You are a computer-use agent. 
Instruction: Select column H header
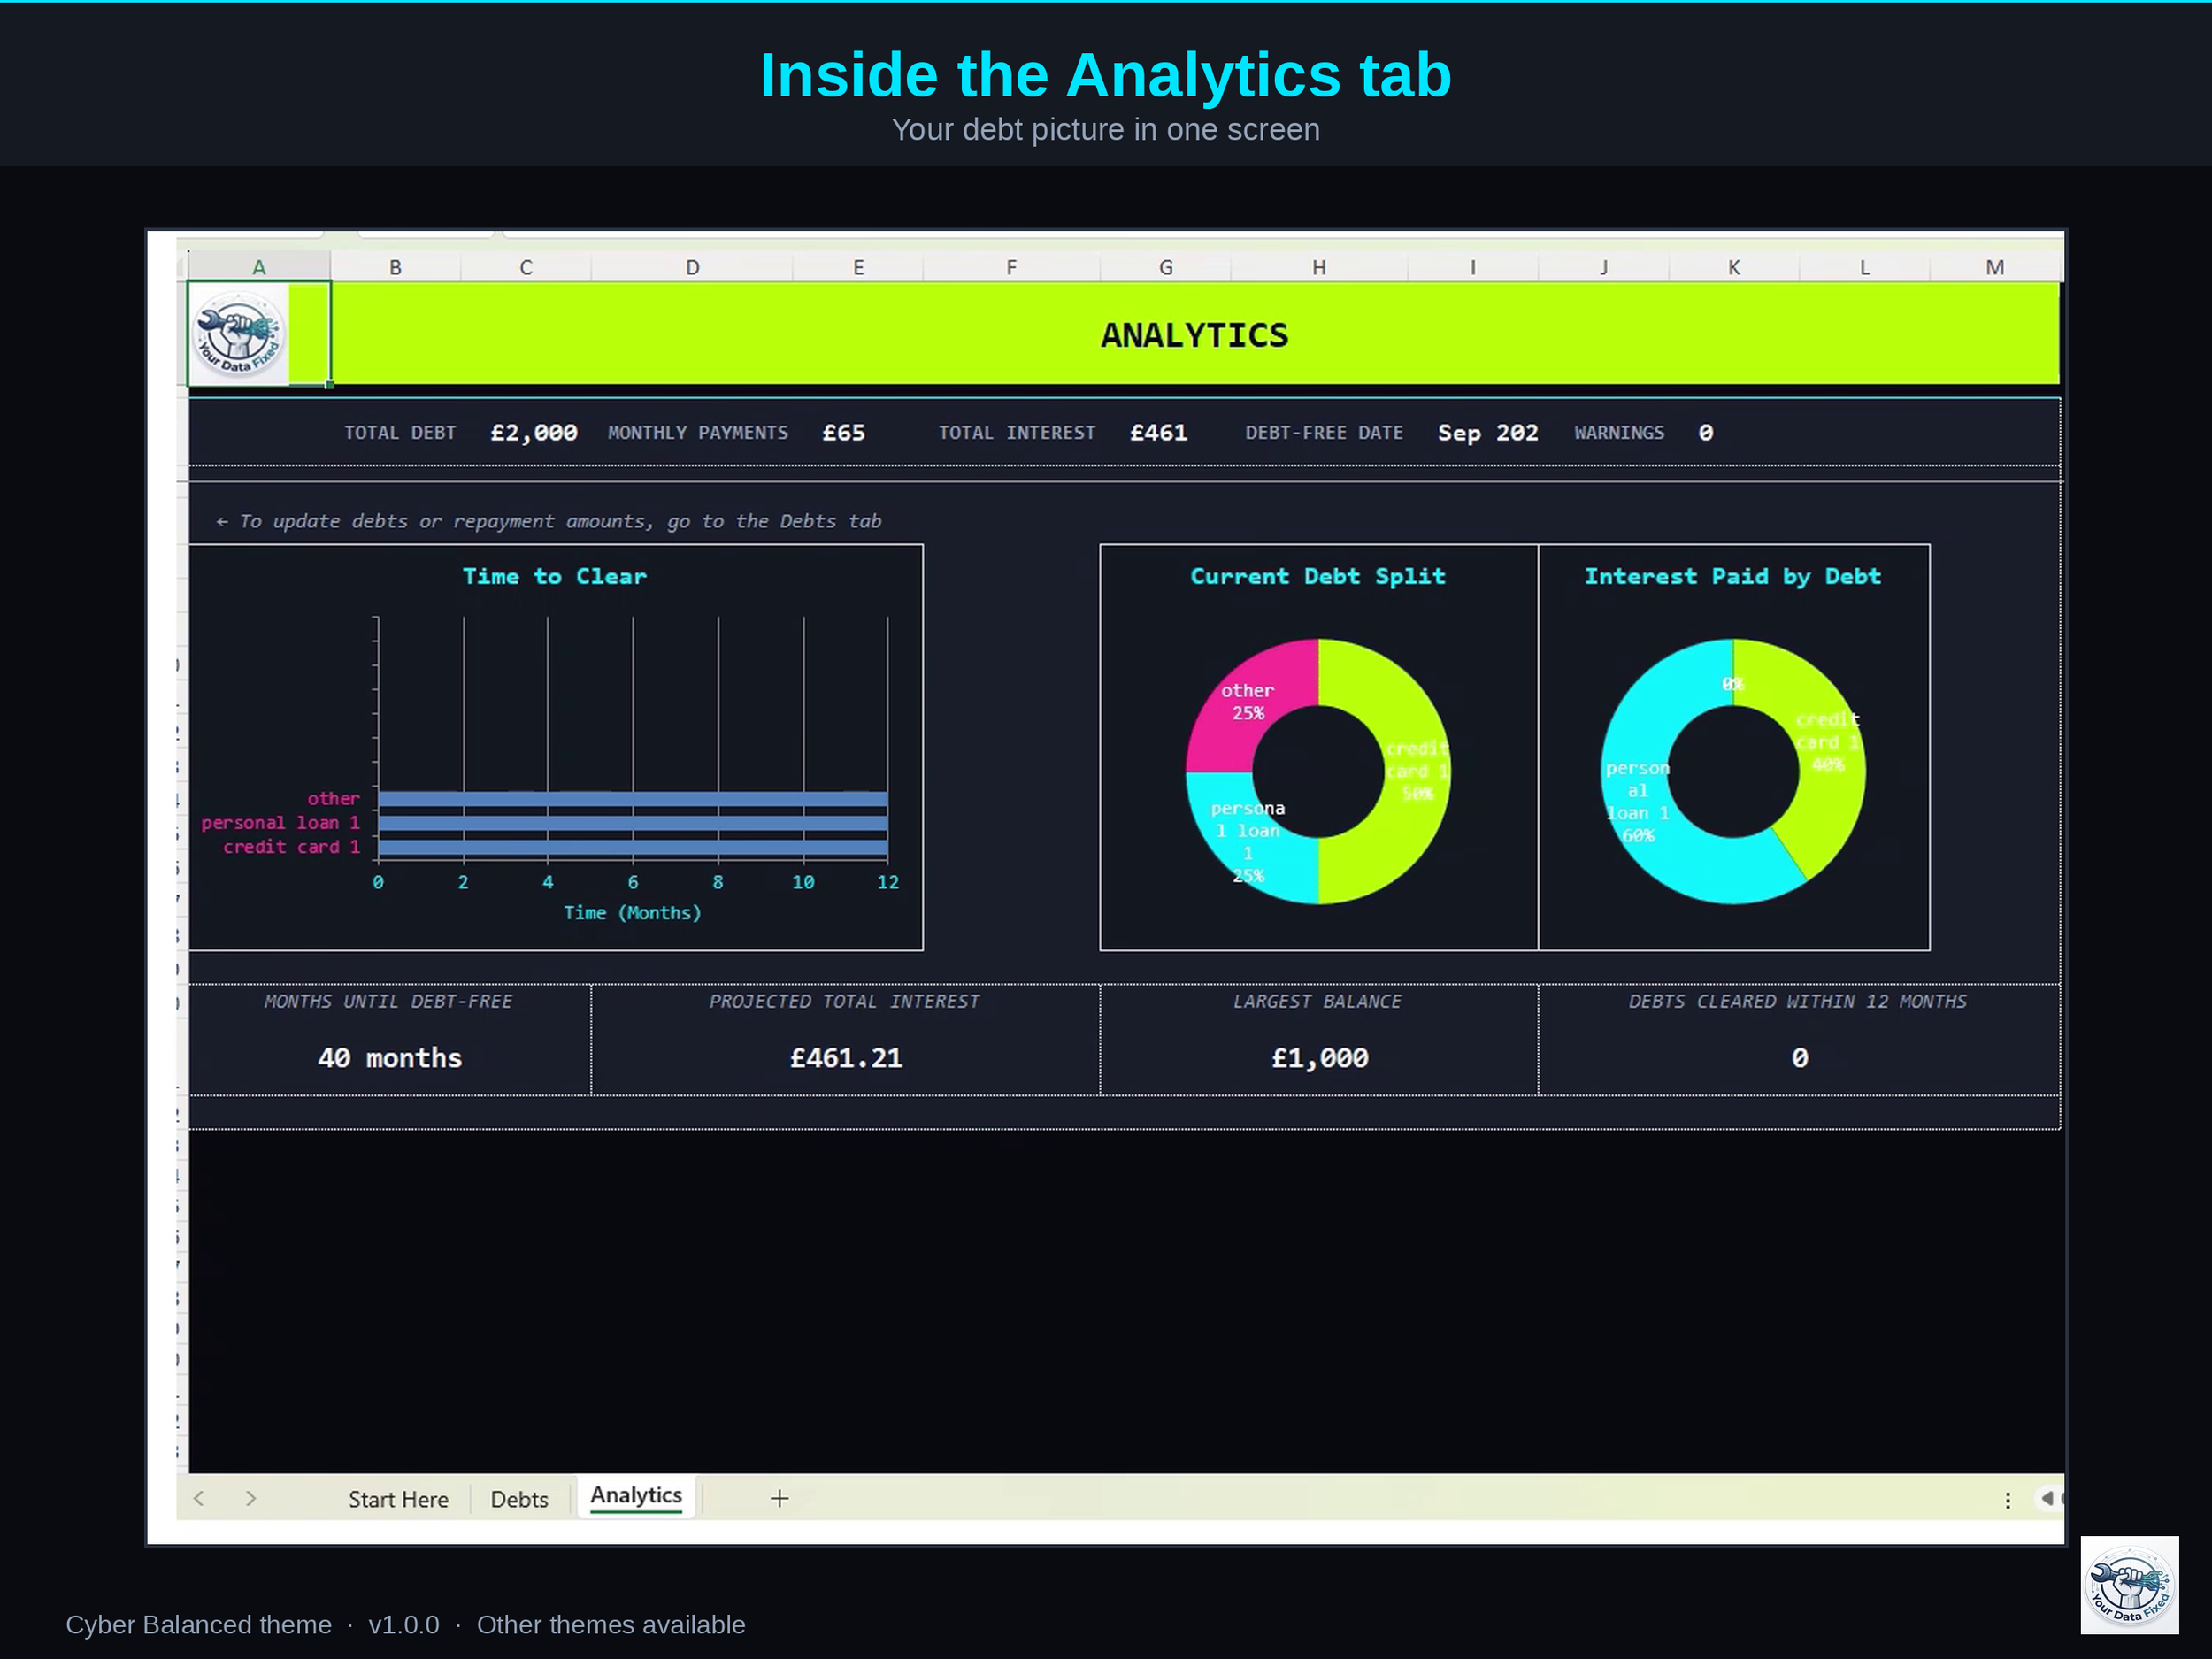tap(1319, 267)
